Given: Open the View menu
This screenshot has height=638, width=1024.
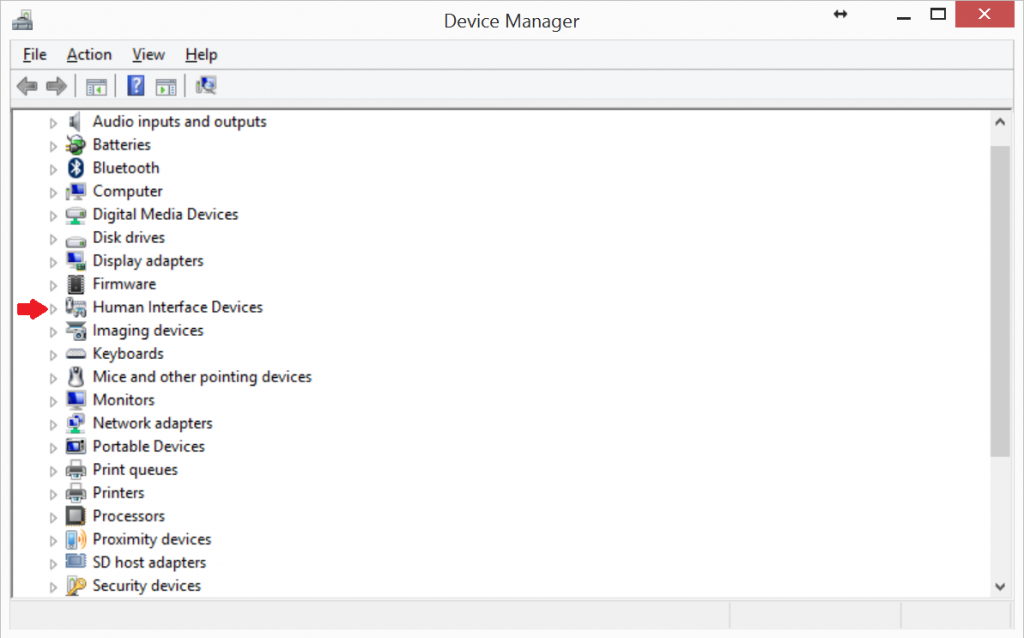Looking at the screenshot, I should [147, 54].
